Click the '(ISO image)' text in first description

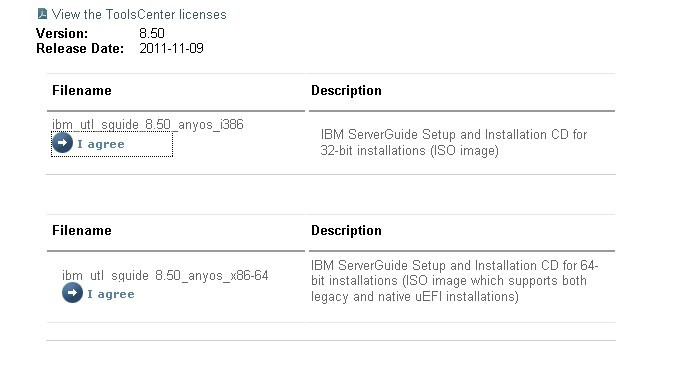[x=465, y=151]
